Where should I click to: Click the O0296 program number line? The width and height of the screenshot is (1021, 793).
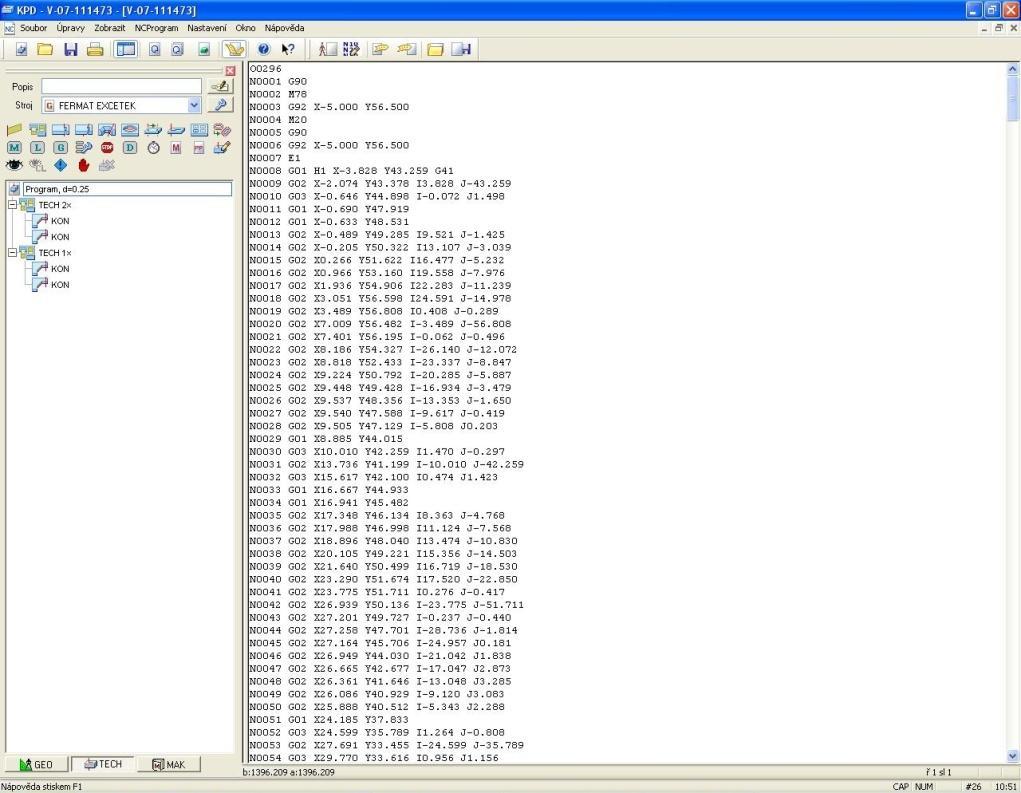pos(266,68)
